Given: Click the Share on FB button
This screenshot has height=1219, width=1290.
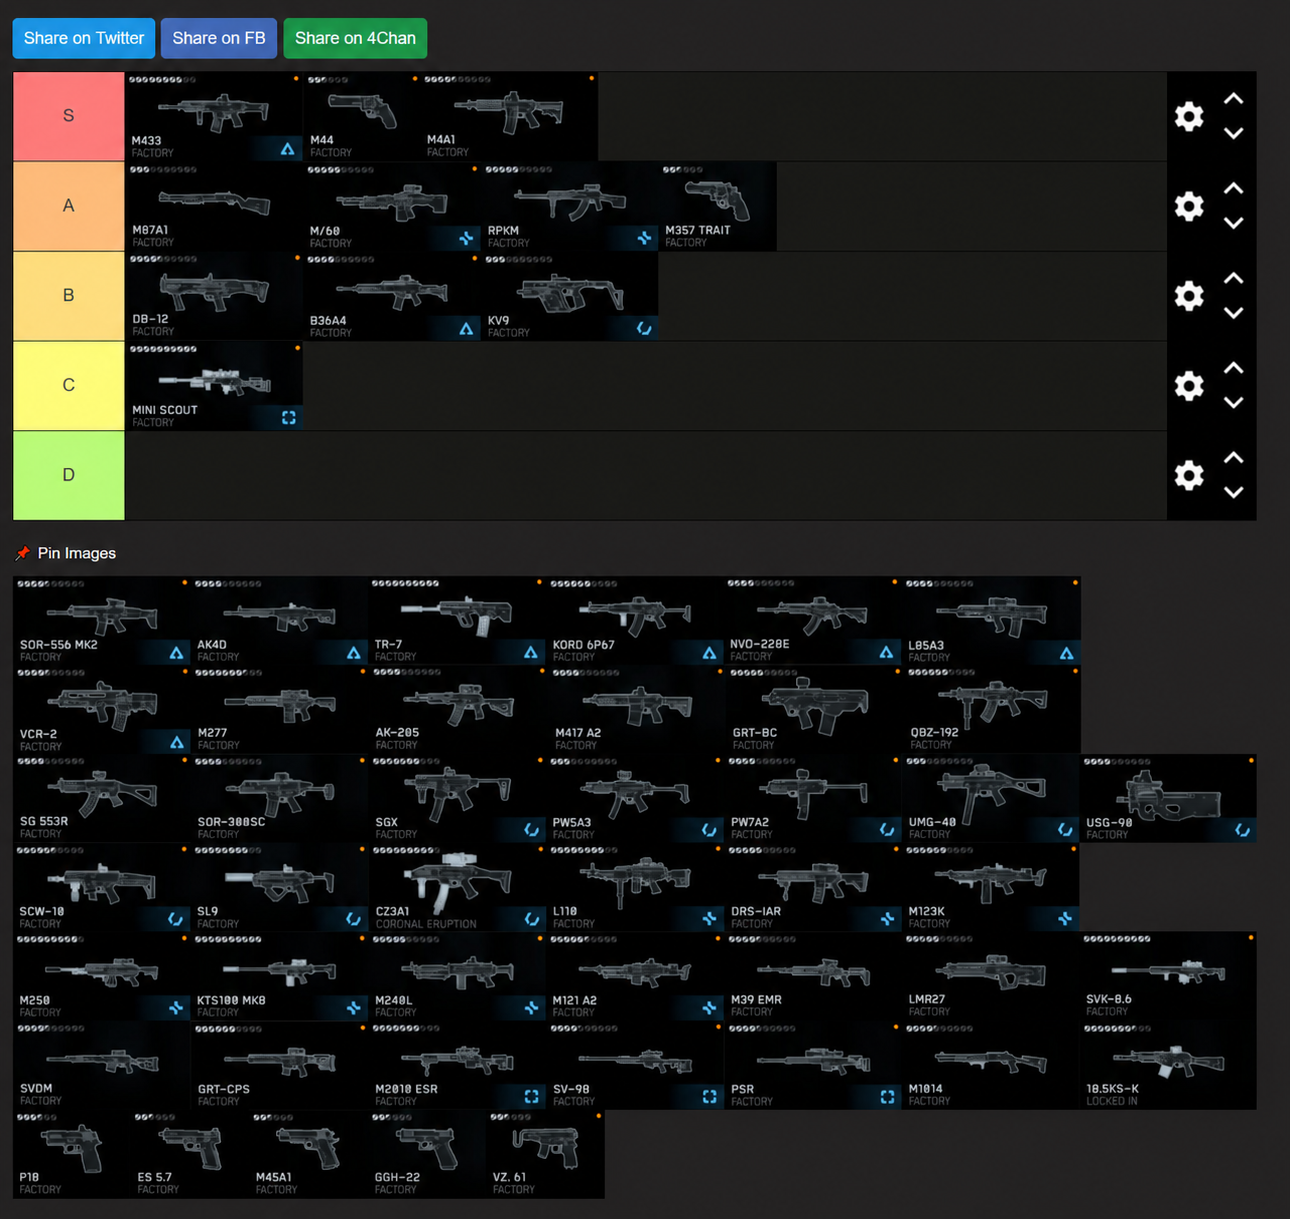Looking at the screenshot, I should (x=219, y=38).
